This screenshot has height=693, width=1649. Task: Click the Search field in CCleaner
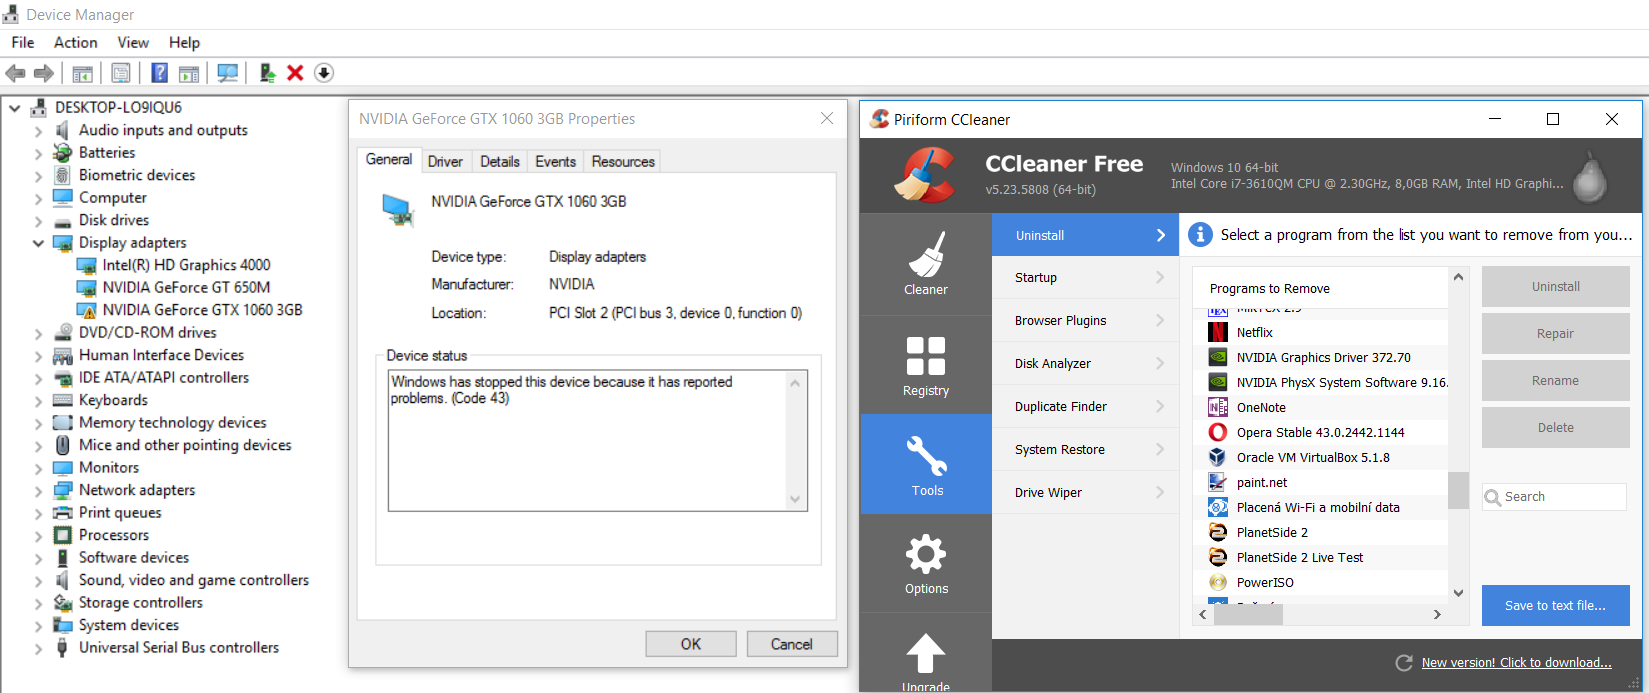tap(1555, 497)
